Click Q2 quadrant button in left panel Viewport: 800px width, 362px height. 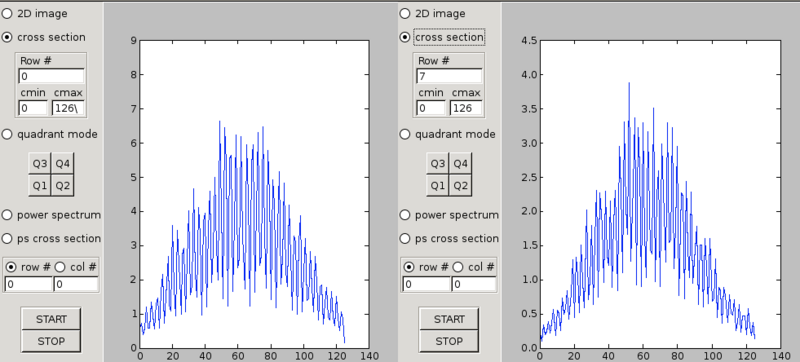click(63, 186)
